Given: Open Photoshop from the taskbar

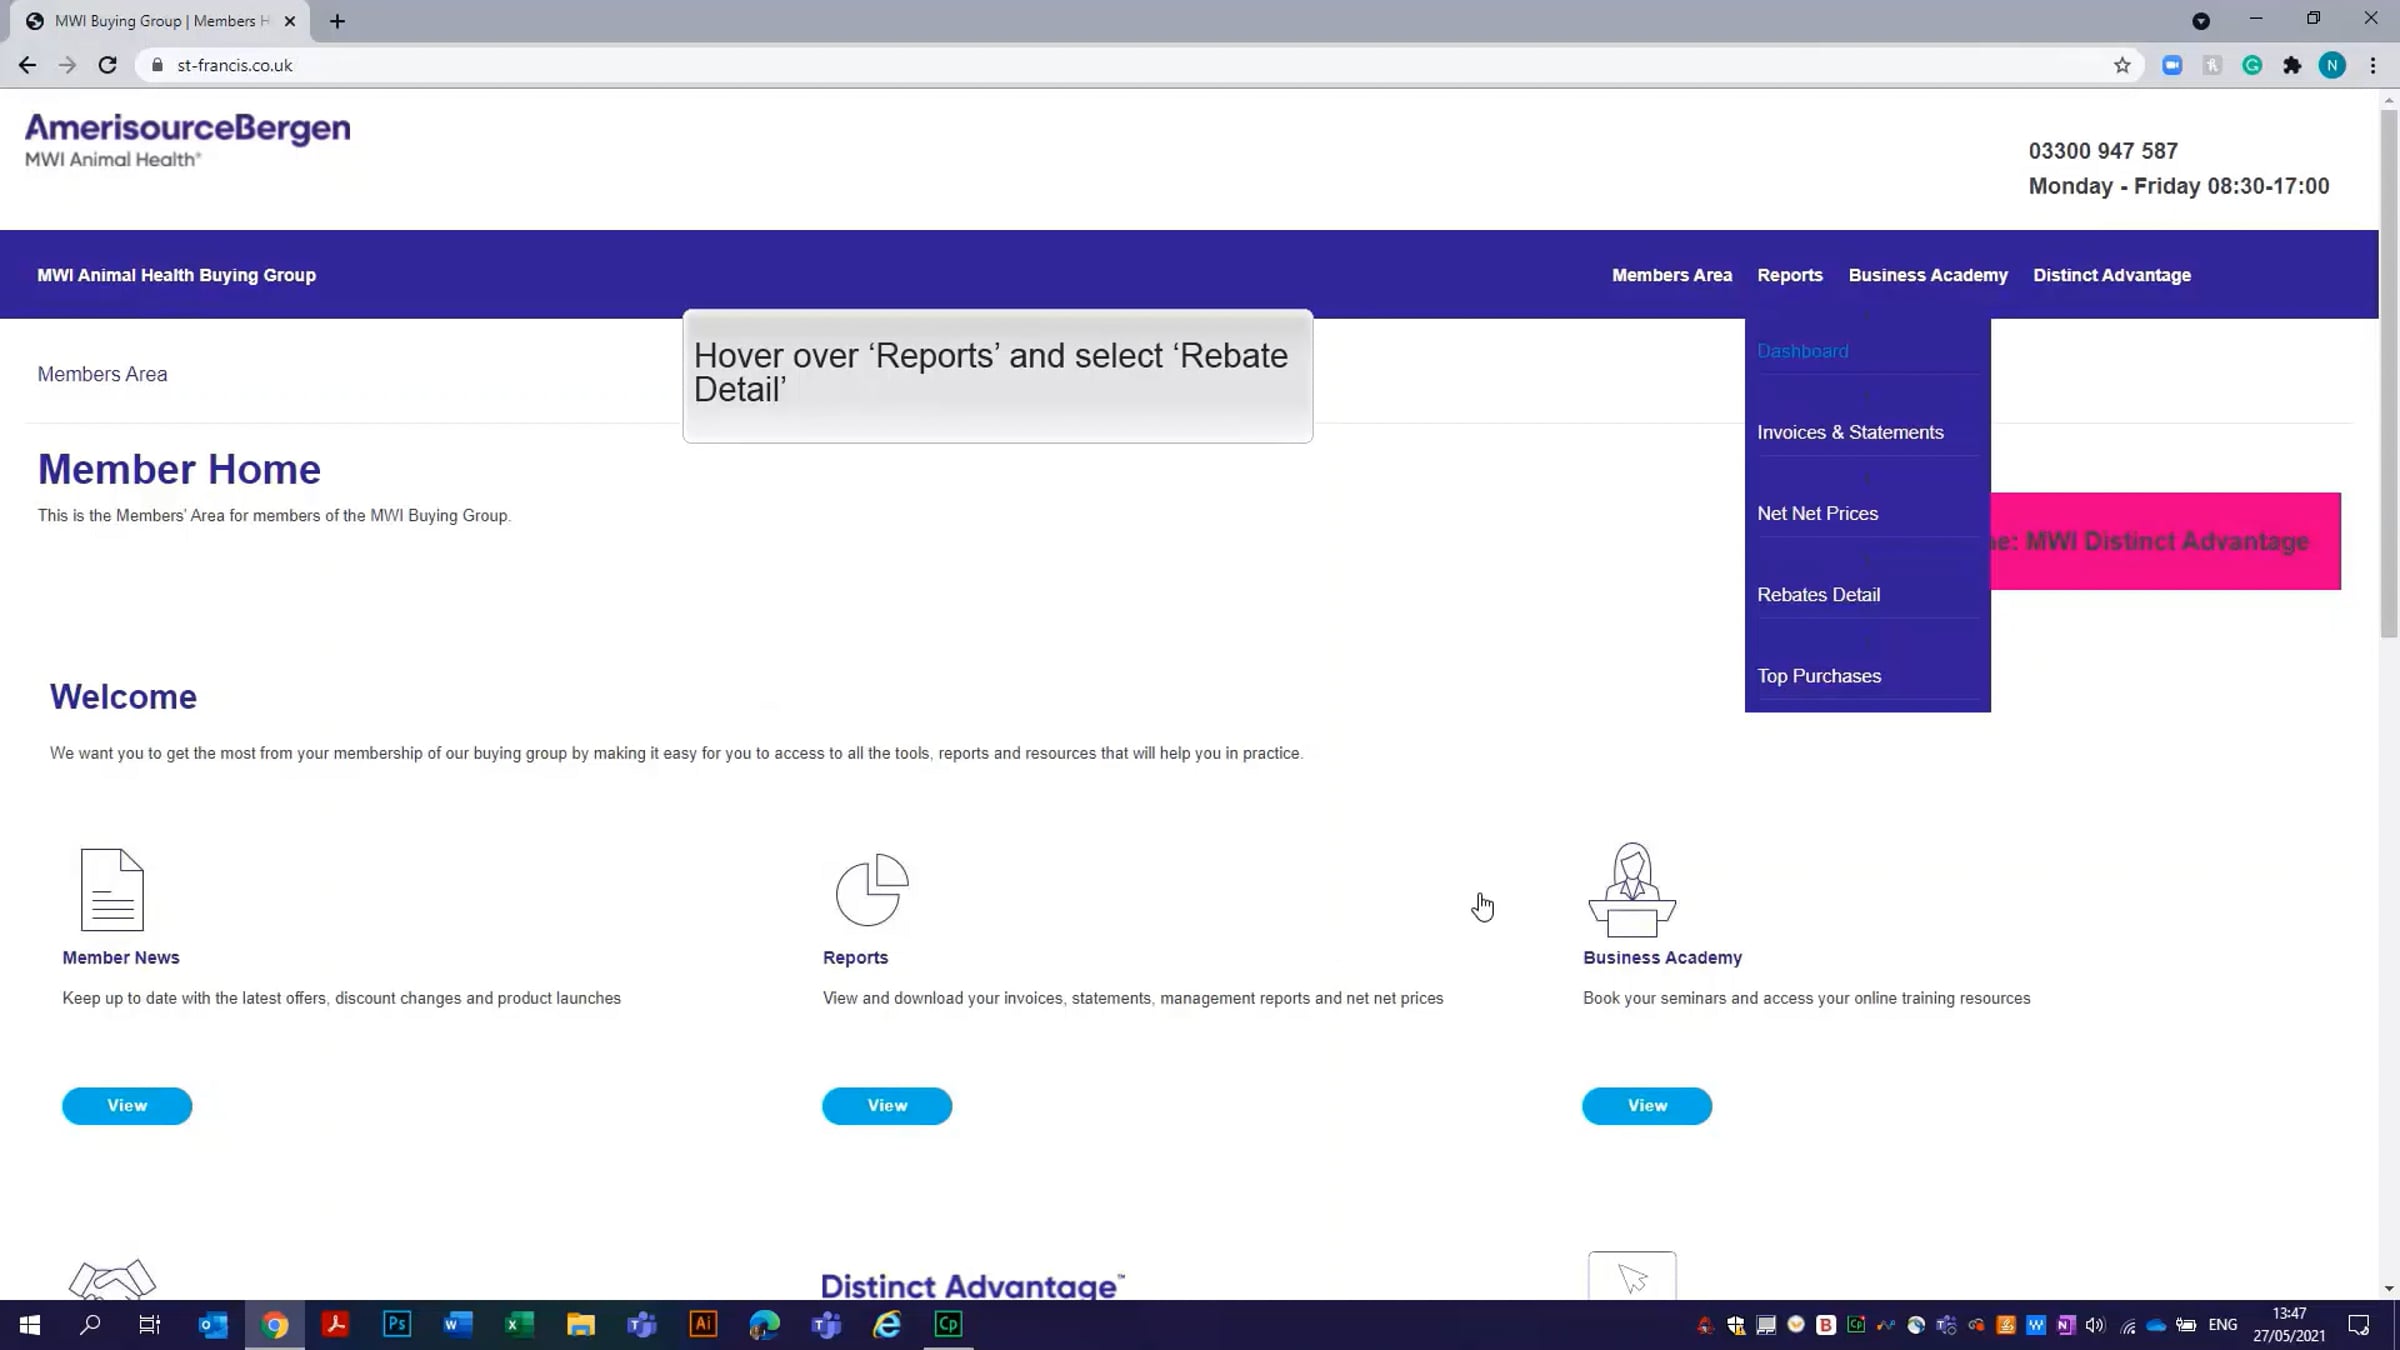Looking at the screenshot, I should coord(397,1325).
